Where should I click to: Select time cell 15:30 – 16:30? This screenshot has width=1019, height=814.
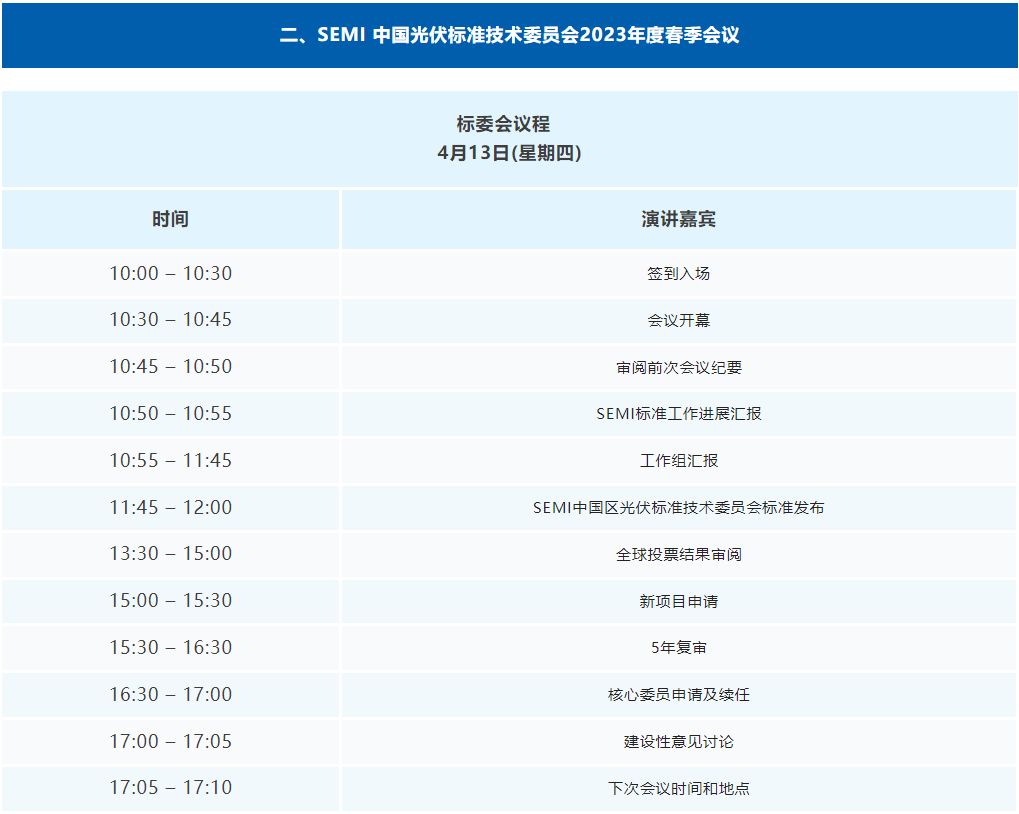click(170, 648)
